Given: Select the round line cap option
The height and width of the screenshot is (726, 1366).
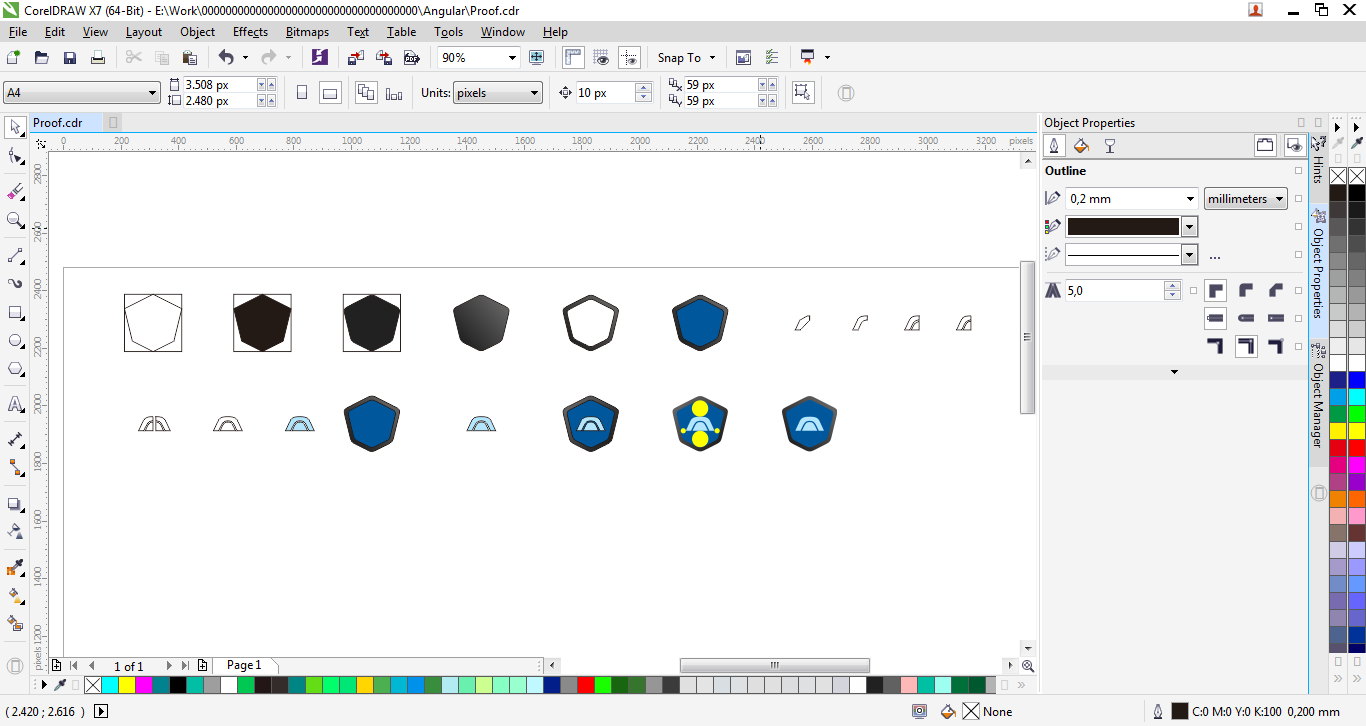Looking at the screenshot, I should tap(1246, 318).
